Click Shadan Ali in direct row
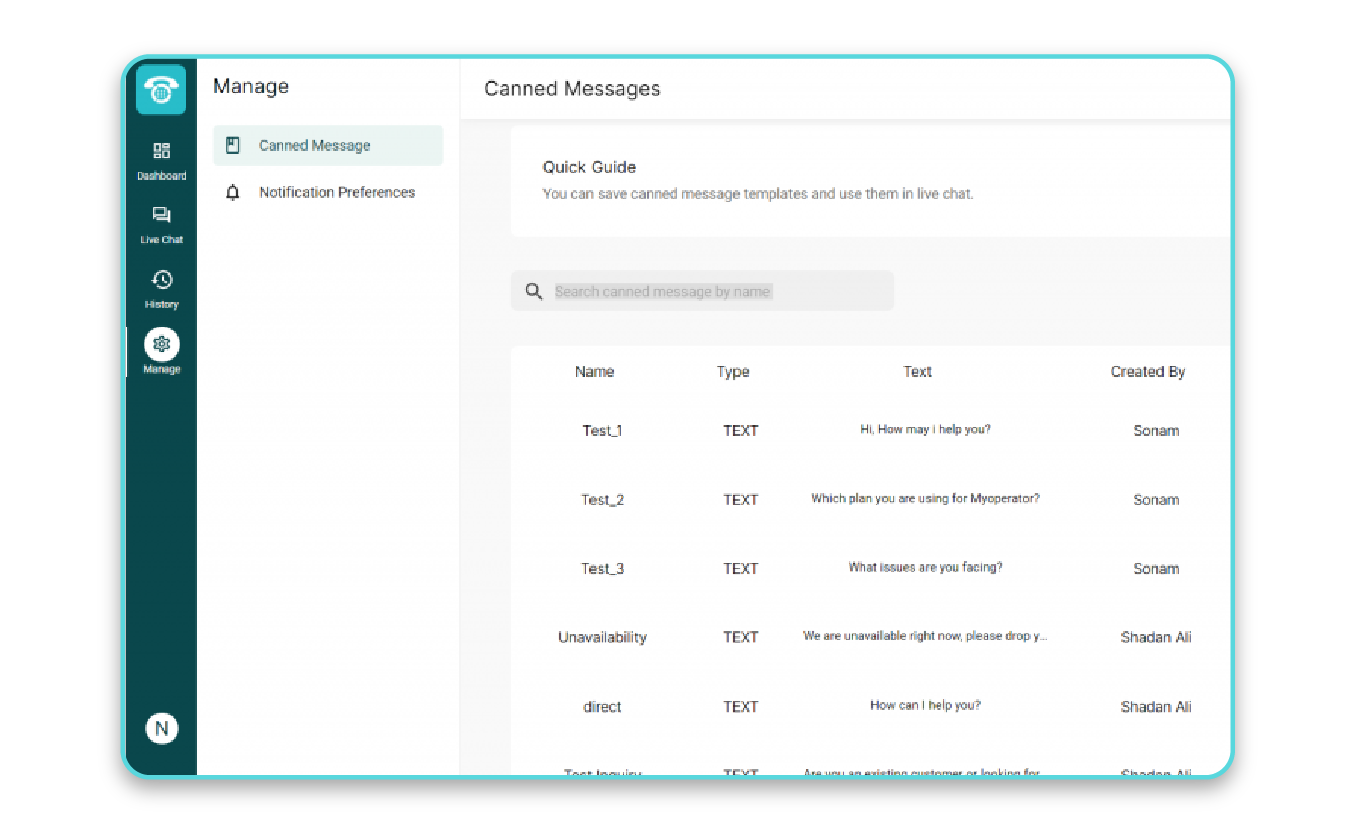1355x834 pixels. pos(1156,707)
